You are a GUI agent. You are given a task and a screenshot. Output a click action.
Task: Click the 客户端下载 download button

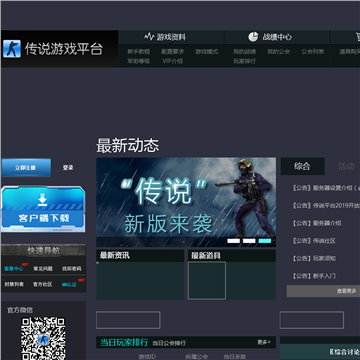click(x=43, y=209)
